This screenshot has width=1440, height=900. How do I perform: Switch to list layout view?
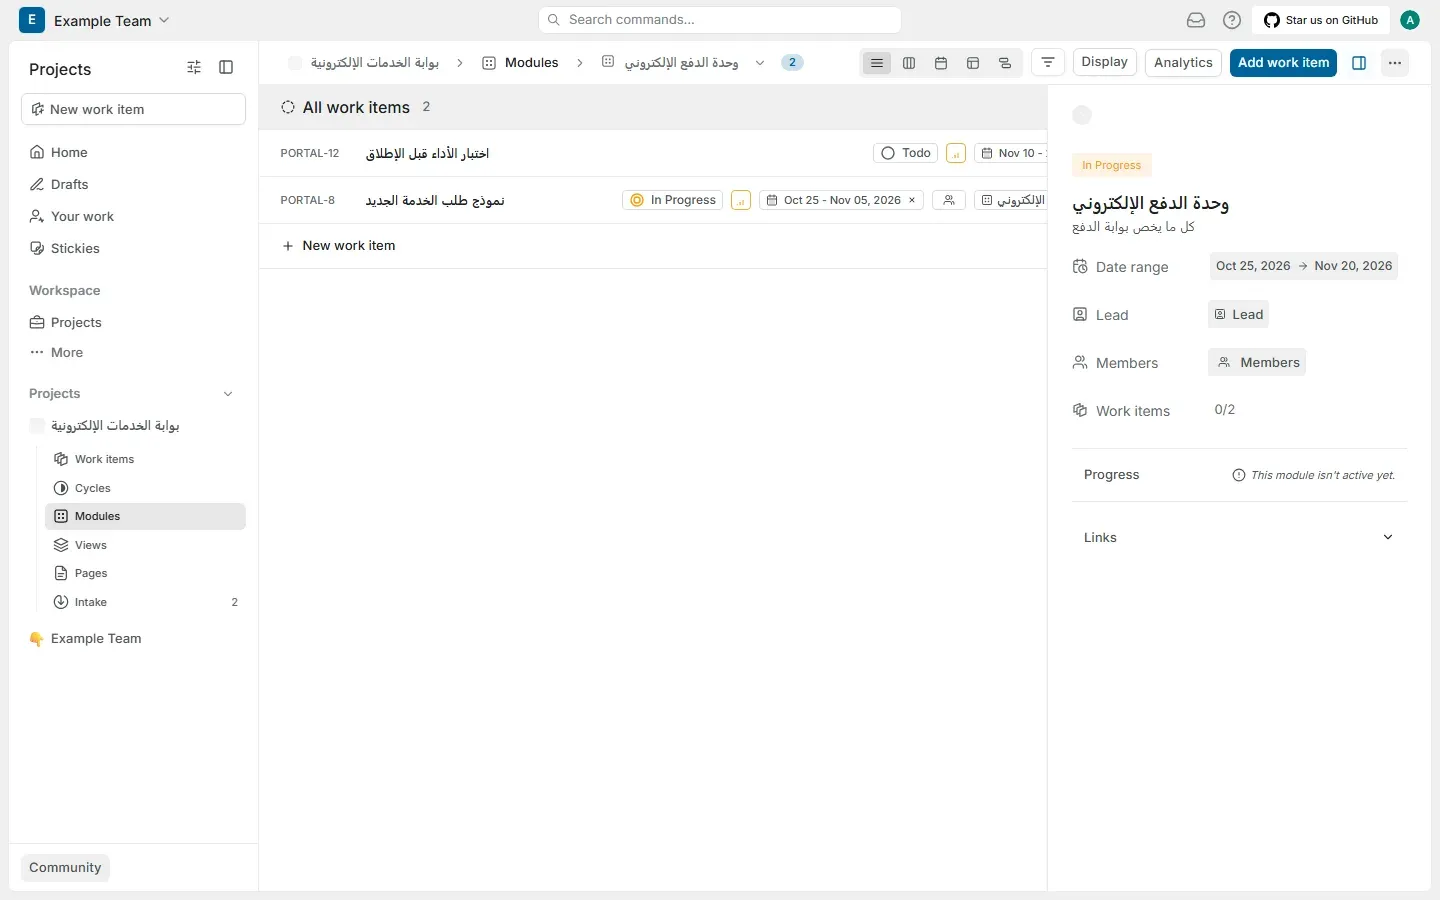877,63
